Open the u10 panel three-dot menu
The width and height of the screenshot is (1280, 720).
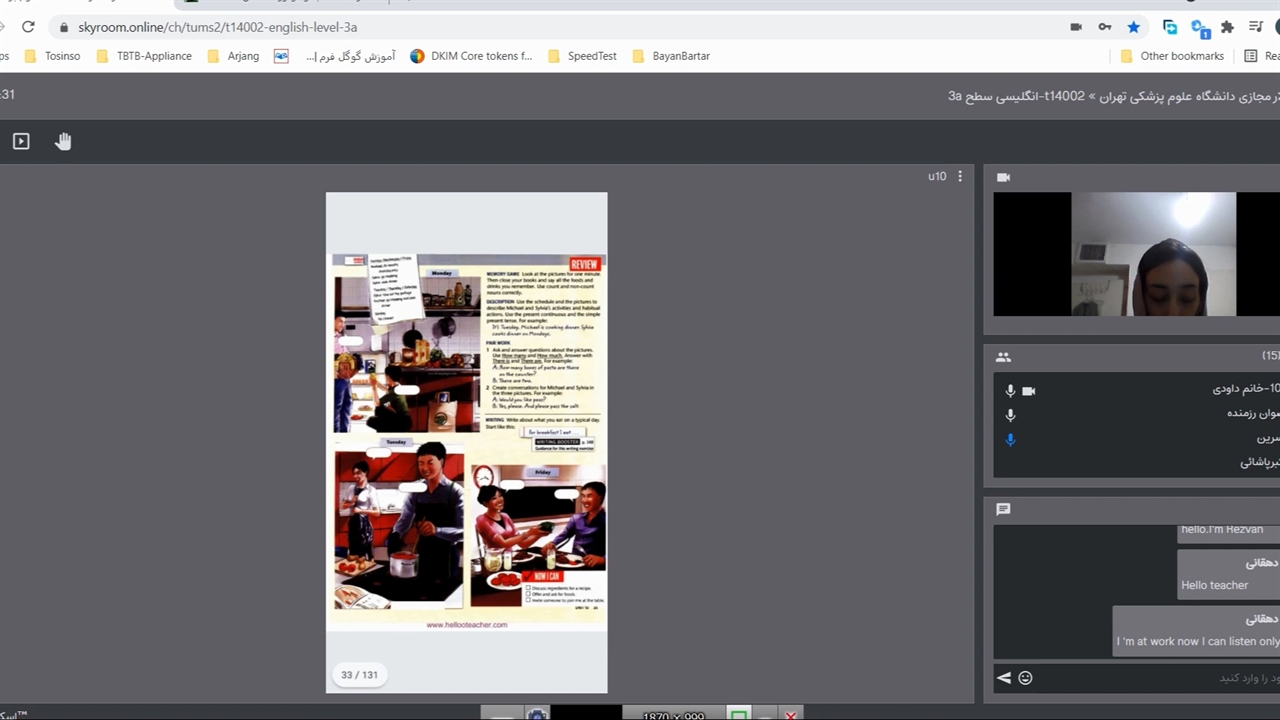960,176
